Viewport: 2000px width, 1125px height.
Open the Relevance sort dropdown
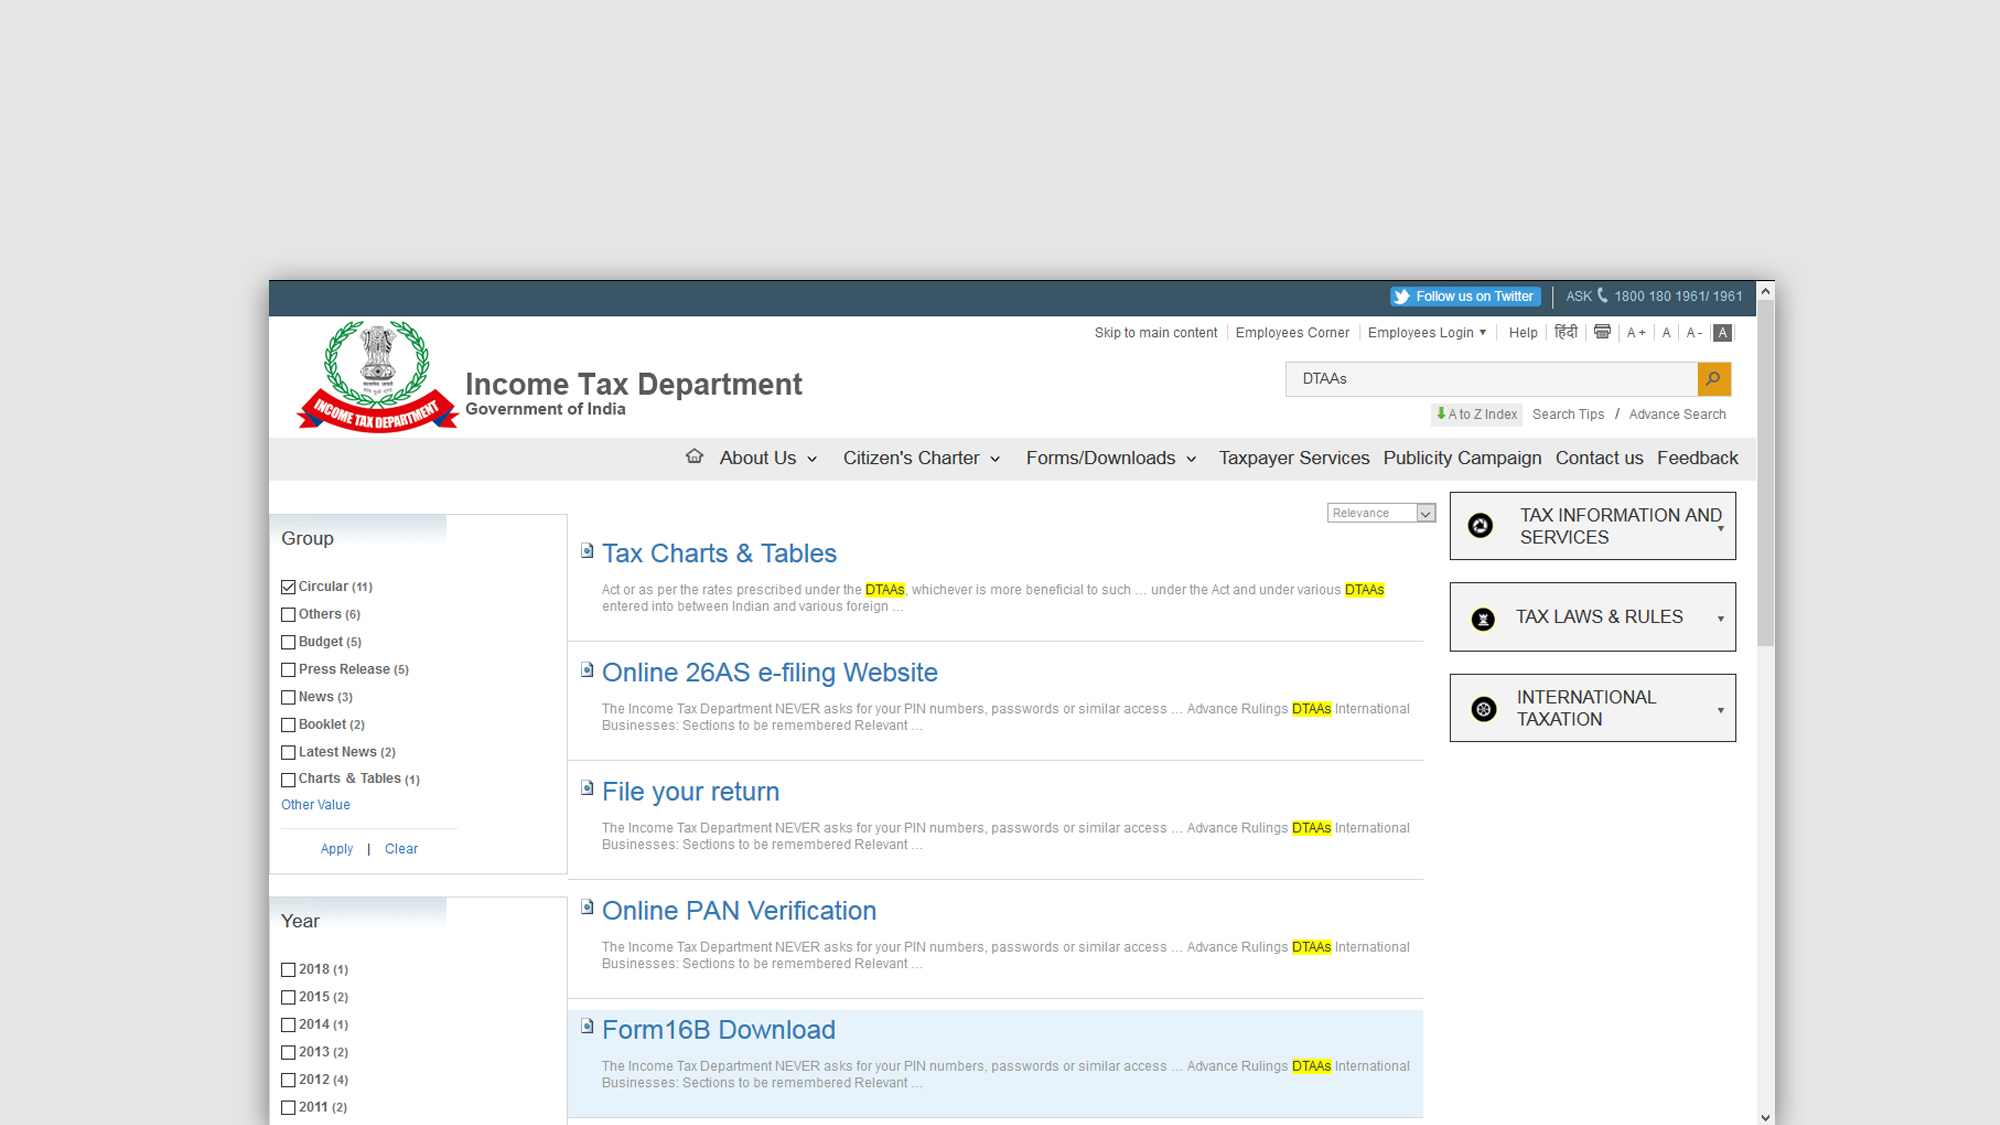coord(1381,513)
